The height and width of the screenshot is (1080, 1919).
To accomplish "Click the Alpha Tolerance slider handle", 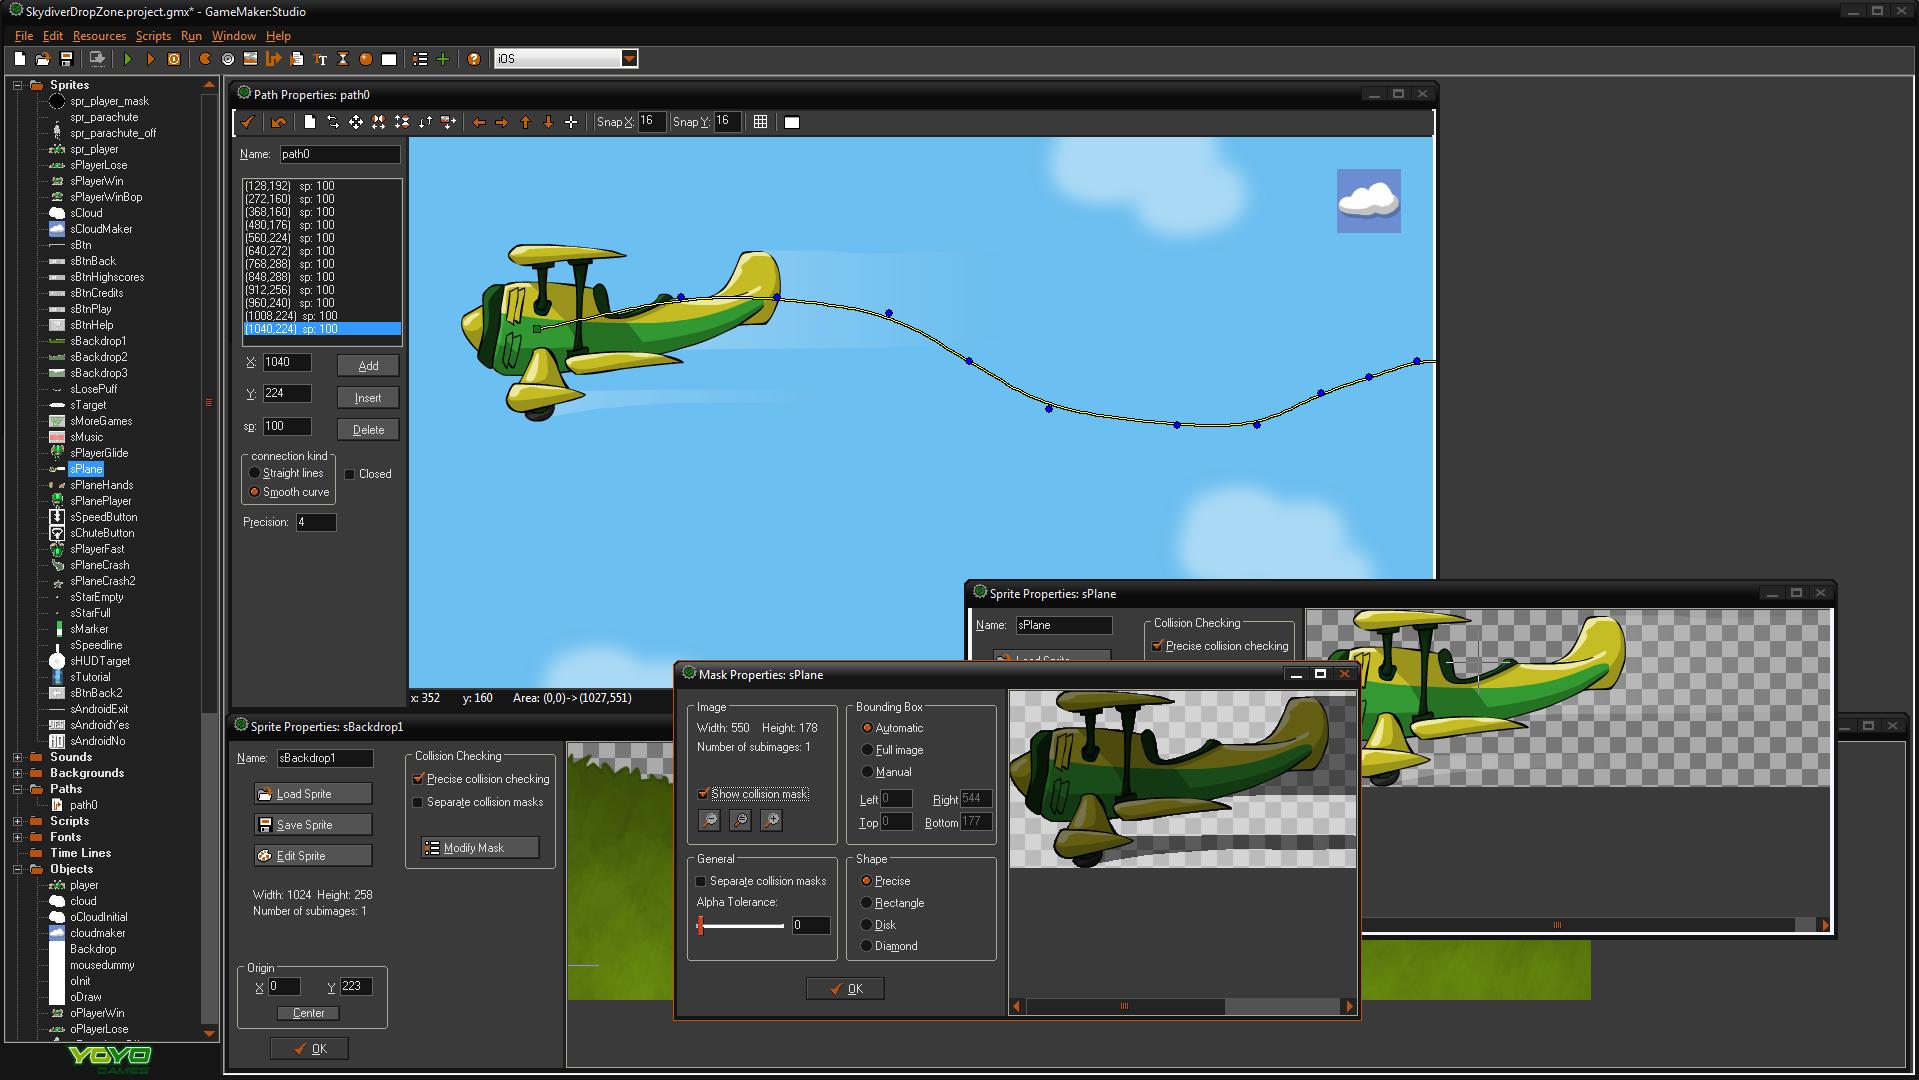I will pyautogui.click(x=700, y=926).
